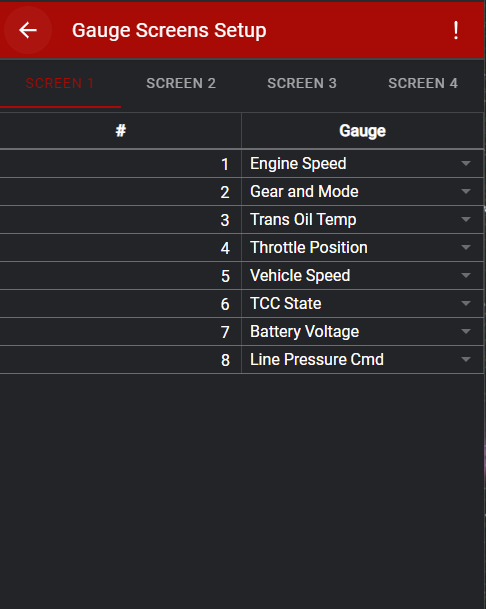Expand the Trans Oil Temp dropdown arrow
The width and height of the screenshot is (486, 609).
pyautogui.click(x=466, y=219)
